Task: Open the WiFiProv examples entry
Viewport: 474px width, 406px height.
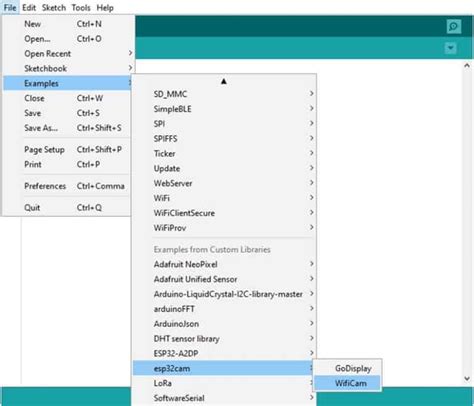Action: 224,228
